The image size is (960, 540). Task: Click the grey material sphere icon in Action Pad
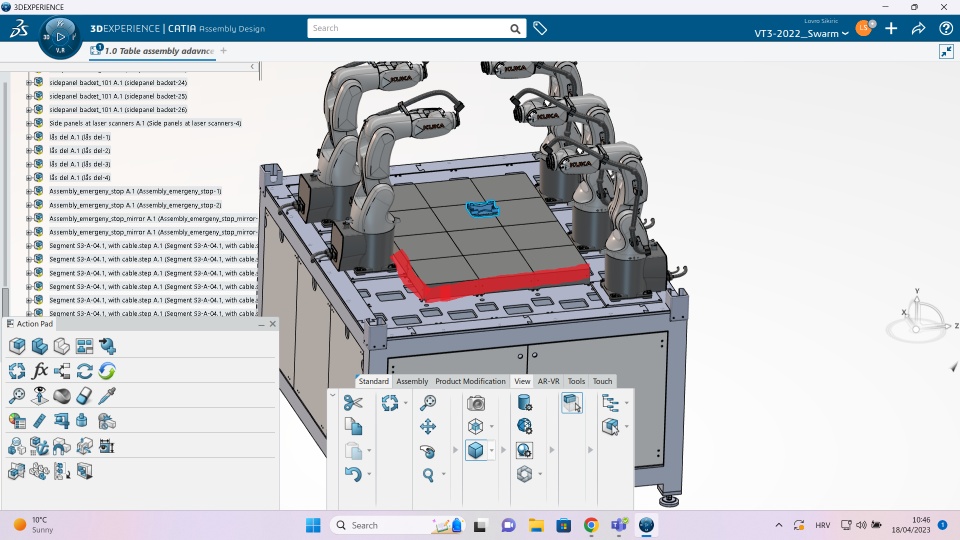coord(62,396)
